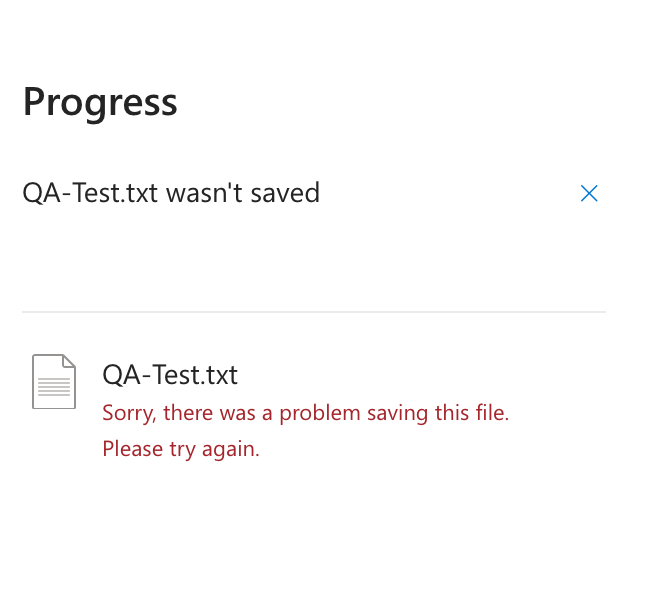Click "QA-Test.txt" in the top status line
Screen dimensions: 648x616
90,193
